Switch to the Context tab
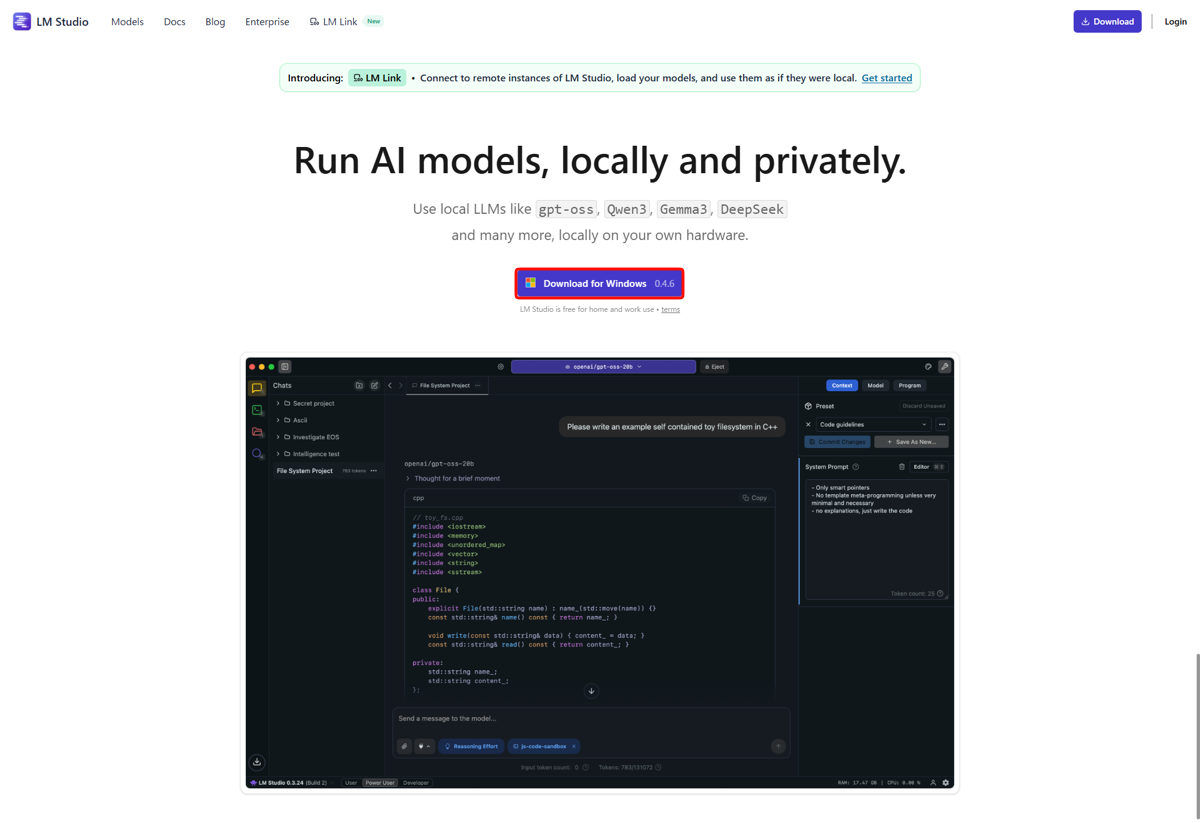The image size is (1200, 823). click(x=842, y=385)
